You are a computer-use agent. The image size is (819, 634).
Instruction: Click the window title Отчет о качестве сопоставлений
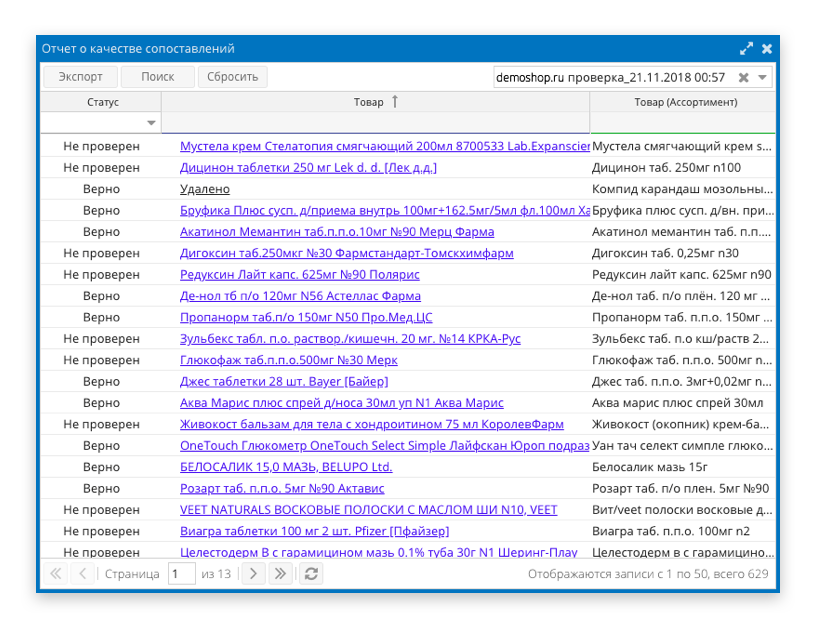pos(138,49)
